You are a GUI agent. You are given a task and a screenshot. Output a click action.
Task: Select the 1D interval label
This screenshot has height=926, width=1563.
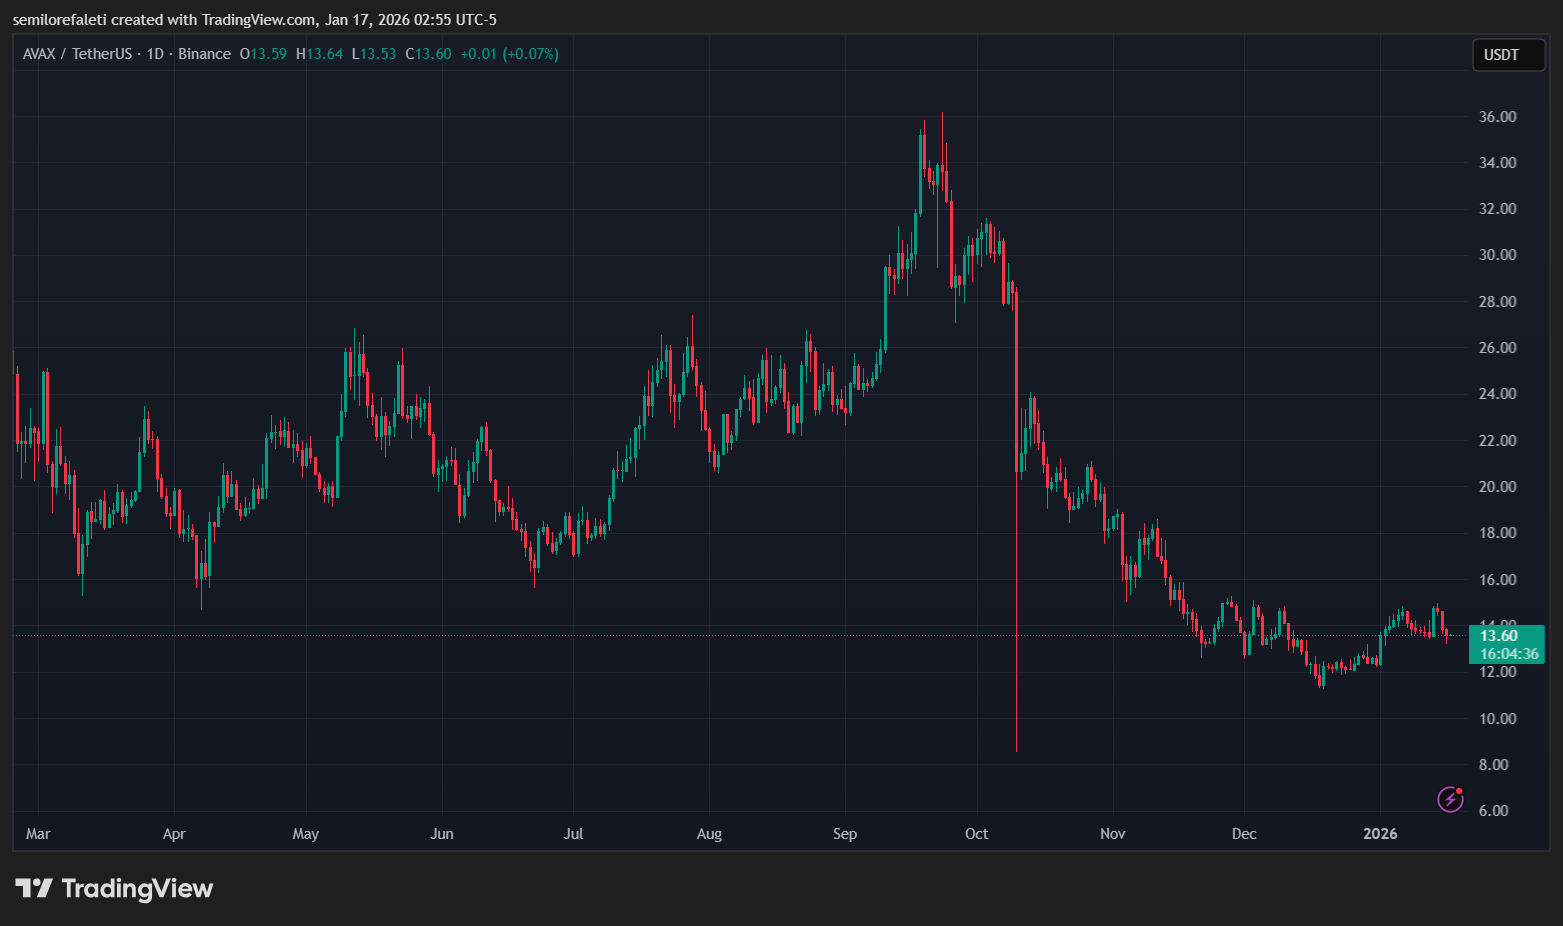[155, 54]
